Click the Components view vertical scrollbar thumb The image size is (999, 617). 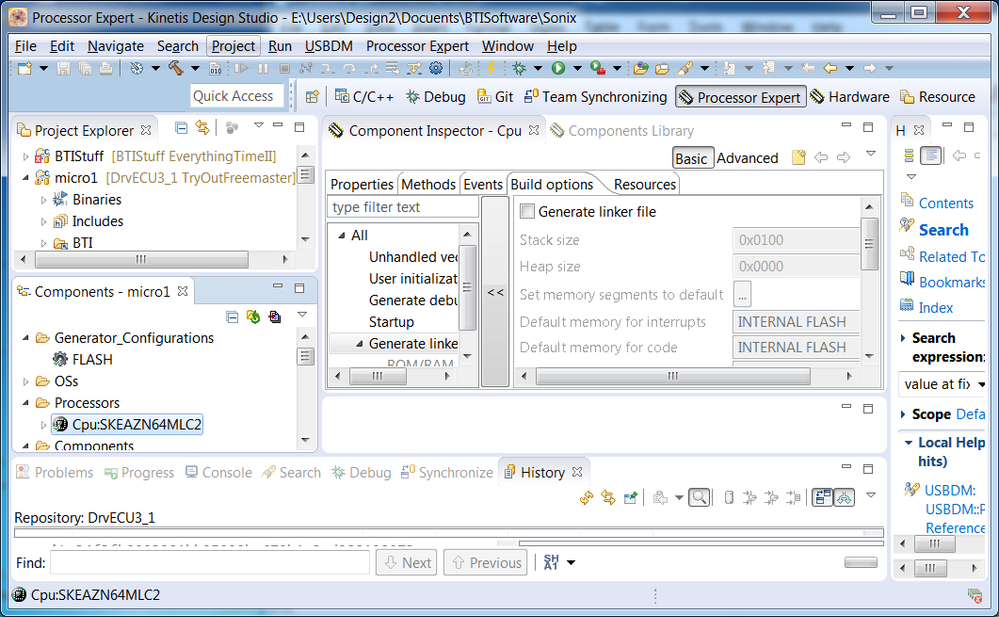point(306,356)
